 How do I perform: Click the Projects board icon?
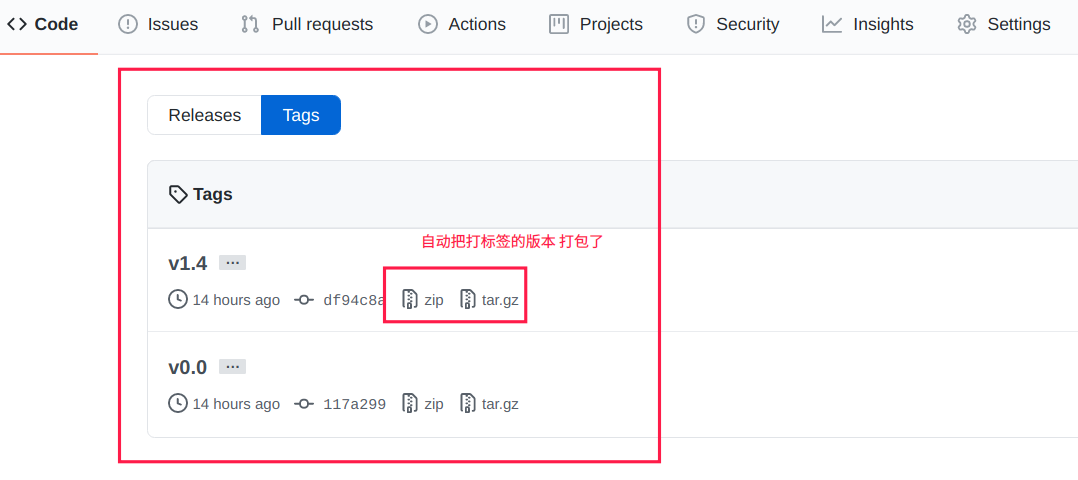(x=559, y=25)
